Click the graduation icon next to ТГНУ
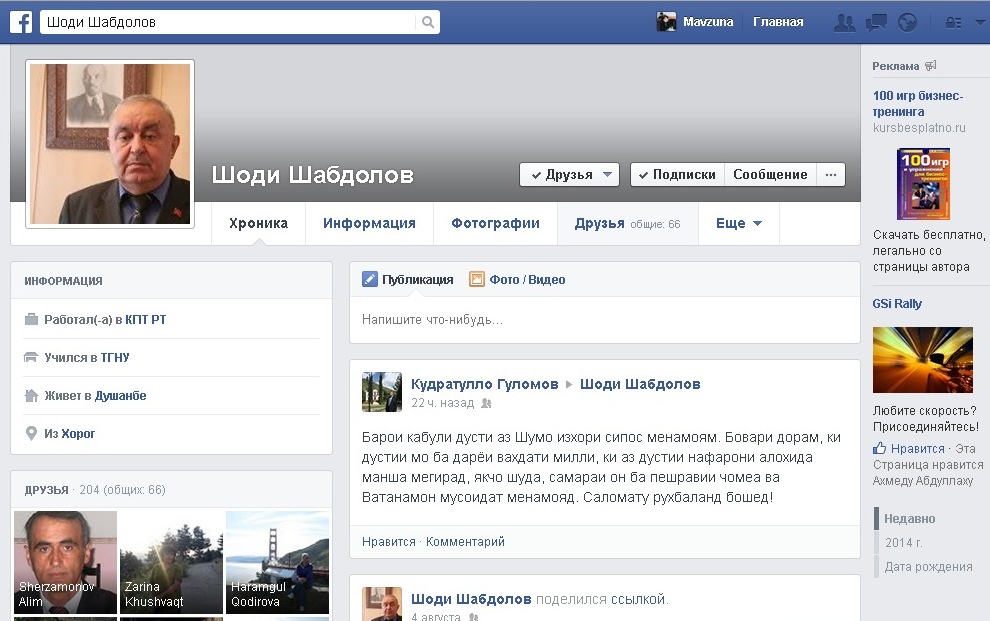This screenshot has height=621, width=990. pos(30,357)
